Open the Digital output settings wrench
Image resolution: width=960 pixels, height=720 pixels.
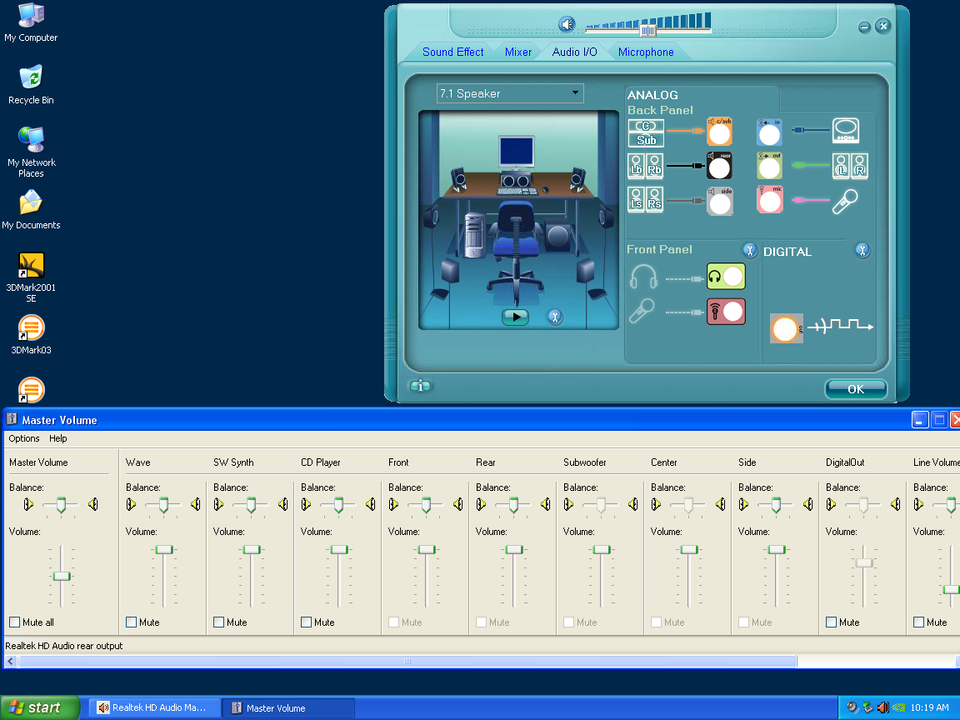pyautogui.click(x=861, y=250)
